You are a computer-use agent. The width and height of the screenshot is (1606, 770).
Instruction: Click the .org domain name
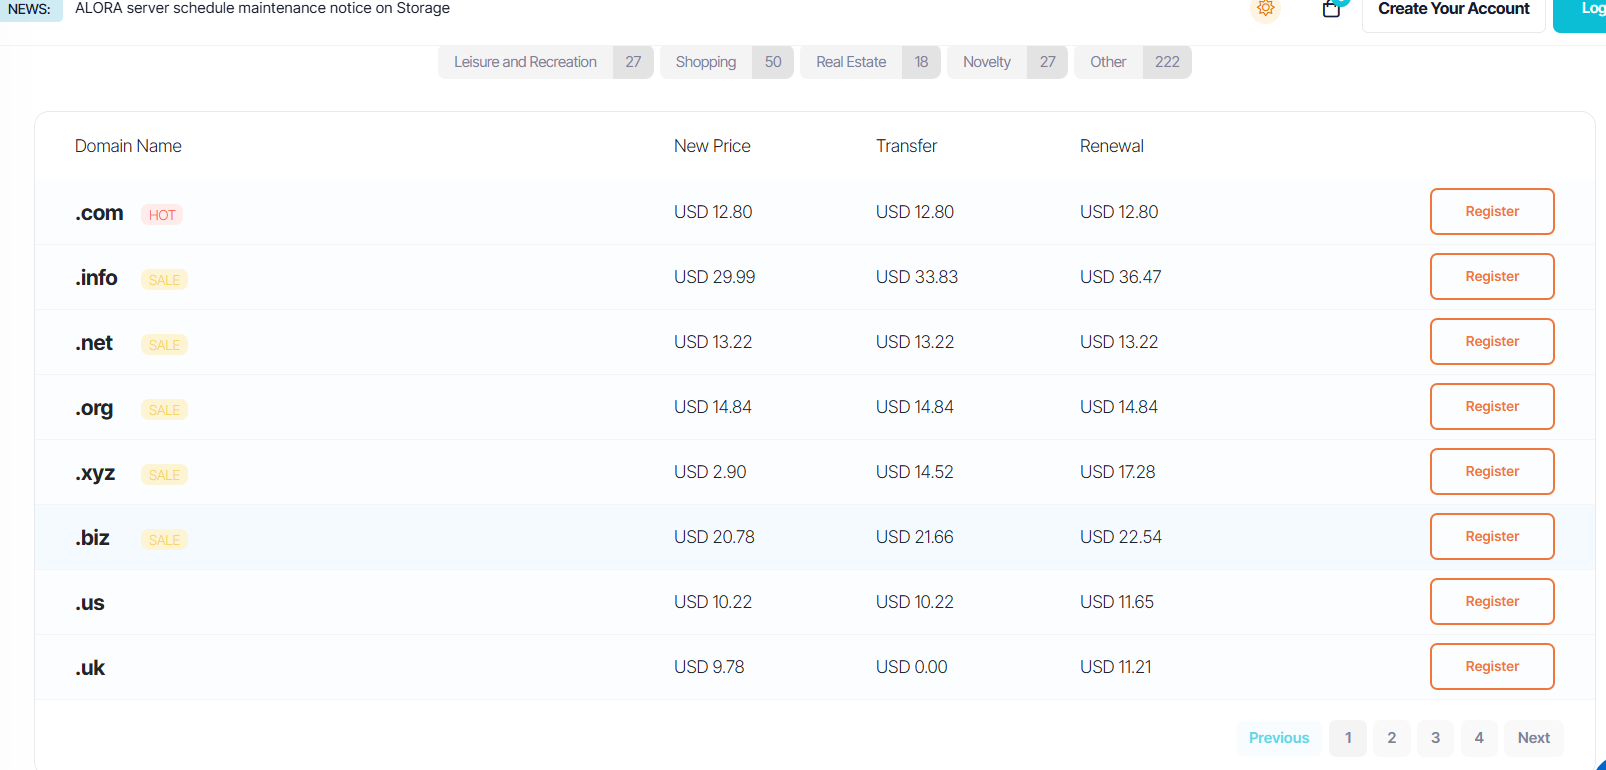[94, 408]
